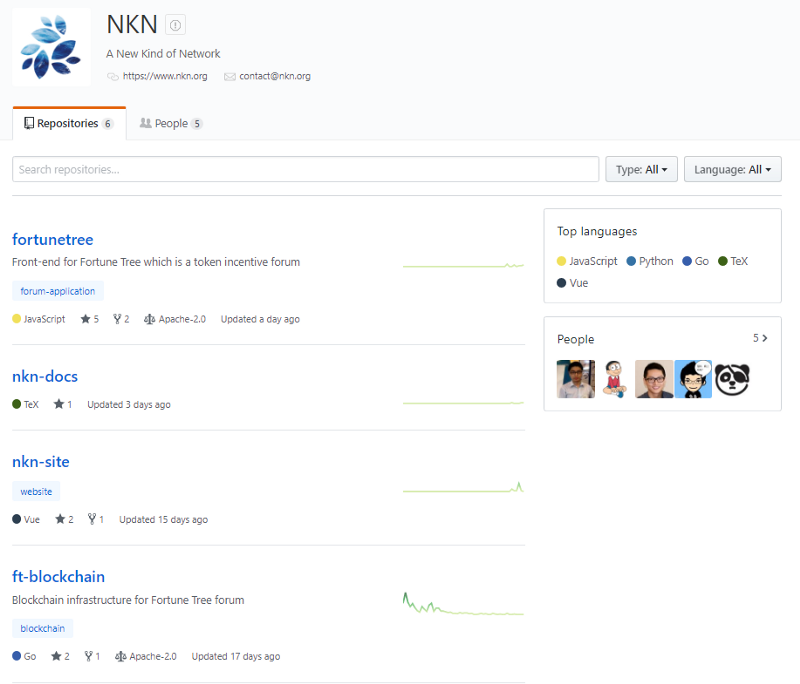Click the Apache-2.0 license icon on fortunetree
Screen dimensions: 800x684
[x=149, y=319]
